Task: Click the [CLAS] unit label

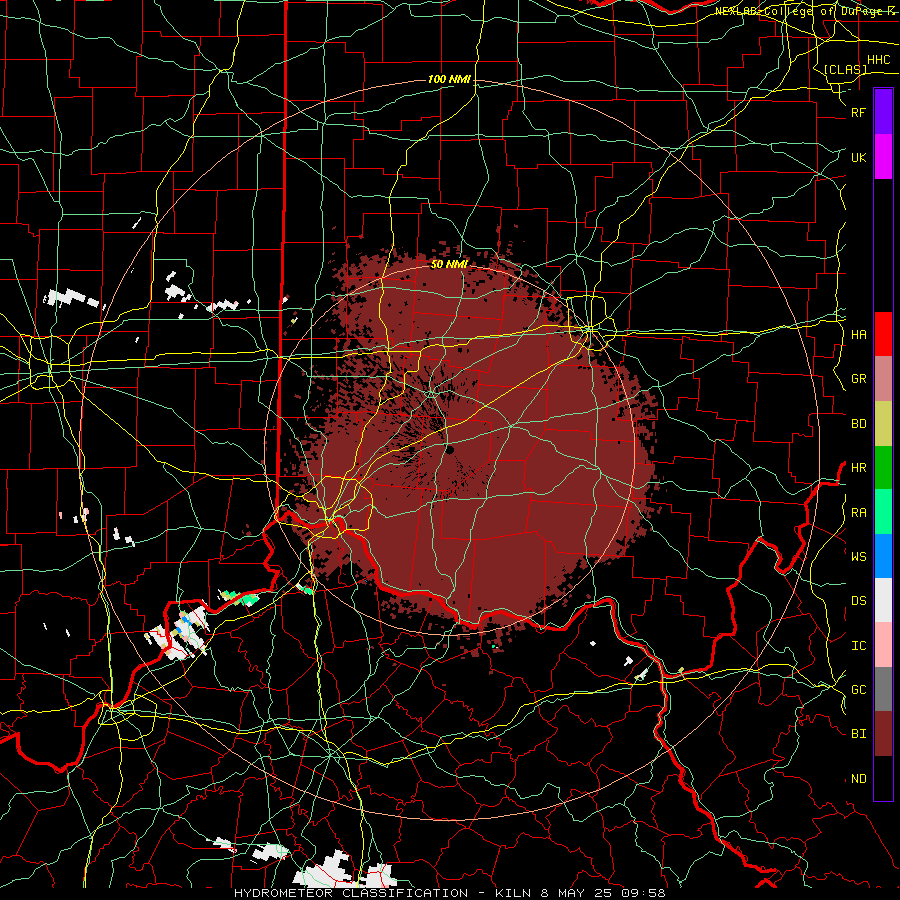Action: [x=845, y=69]
